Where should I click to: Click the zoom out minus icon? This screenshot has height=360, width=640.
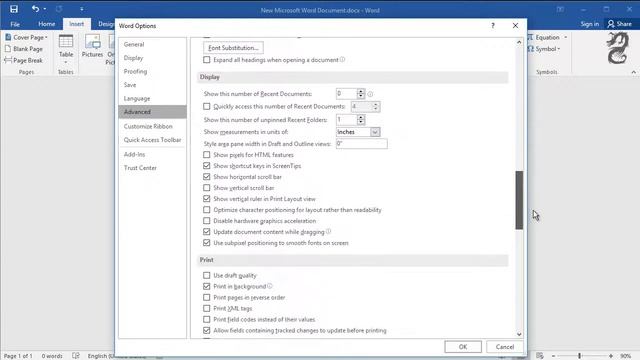coord(553,356)
